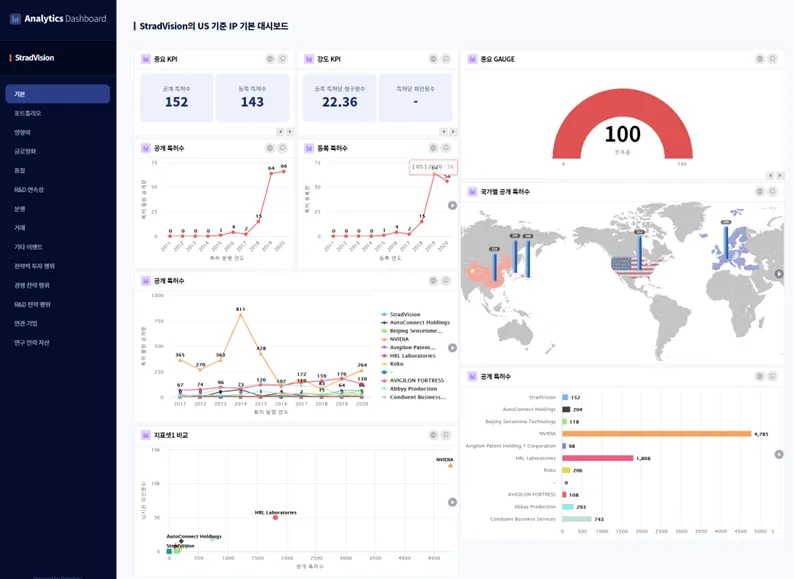
Task: Toggle StradVision series in chart legend
Action: point(401,315)
